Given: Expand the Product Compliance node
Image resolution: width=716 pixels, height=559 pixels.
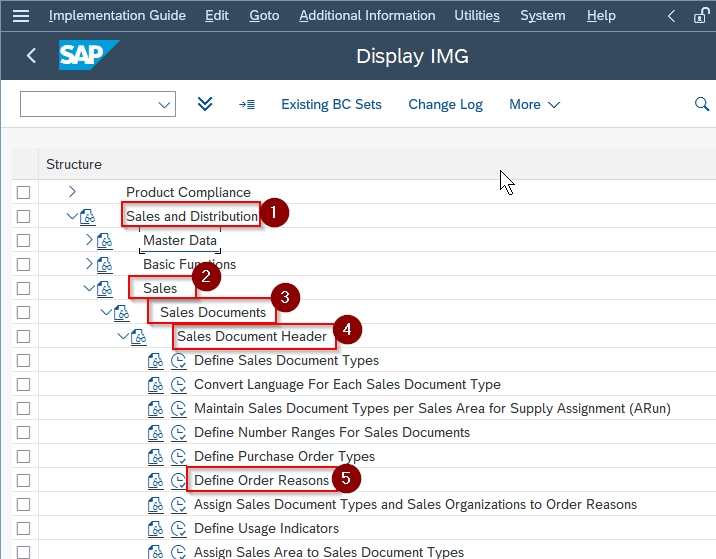Looking at the screenshot, I should pos(72,191).
